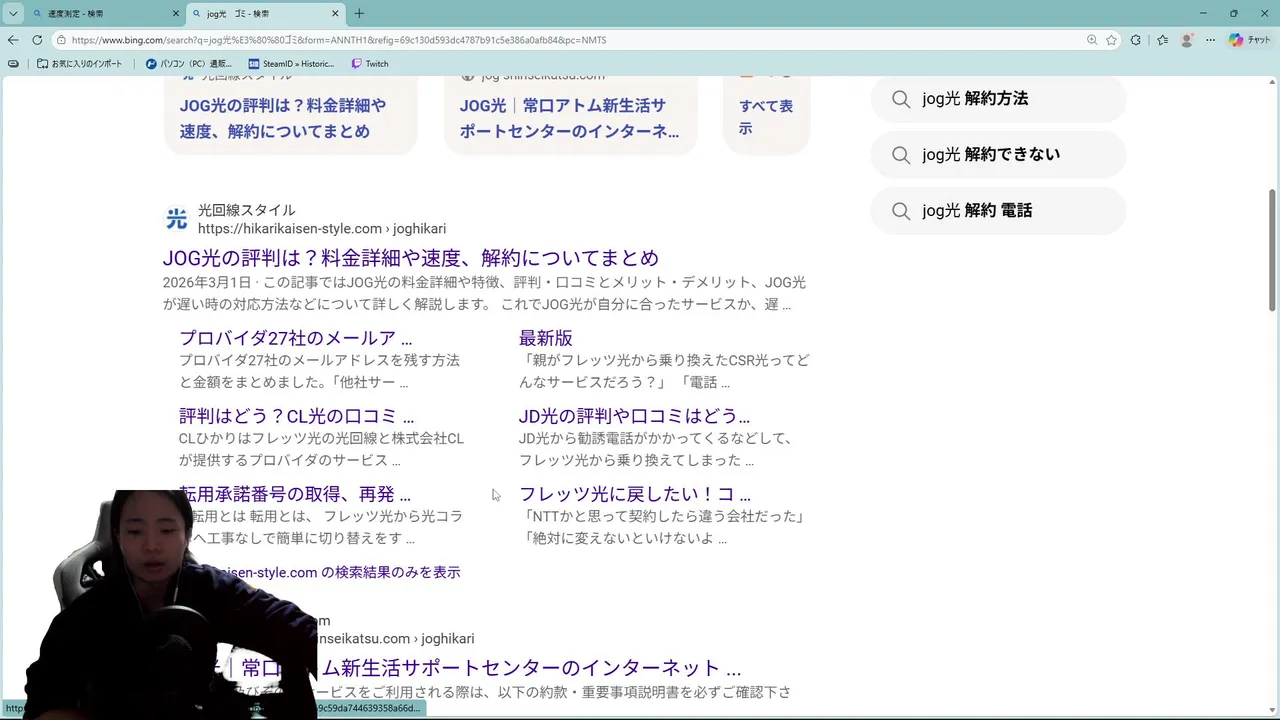Open the Extensions puzzle icon

[x=1136, y=40]
